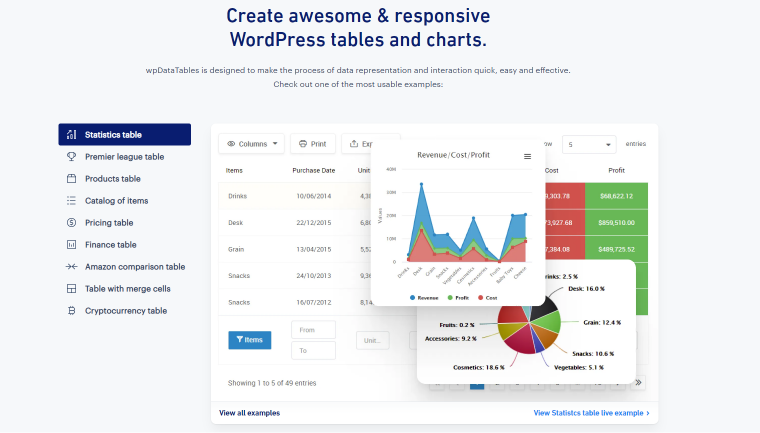Click the arrows icon for Amazon comparison table
Screen dimensions: 760x433
click(71, 267)
